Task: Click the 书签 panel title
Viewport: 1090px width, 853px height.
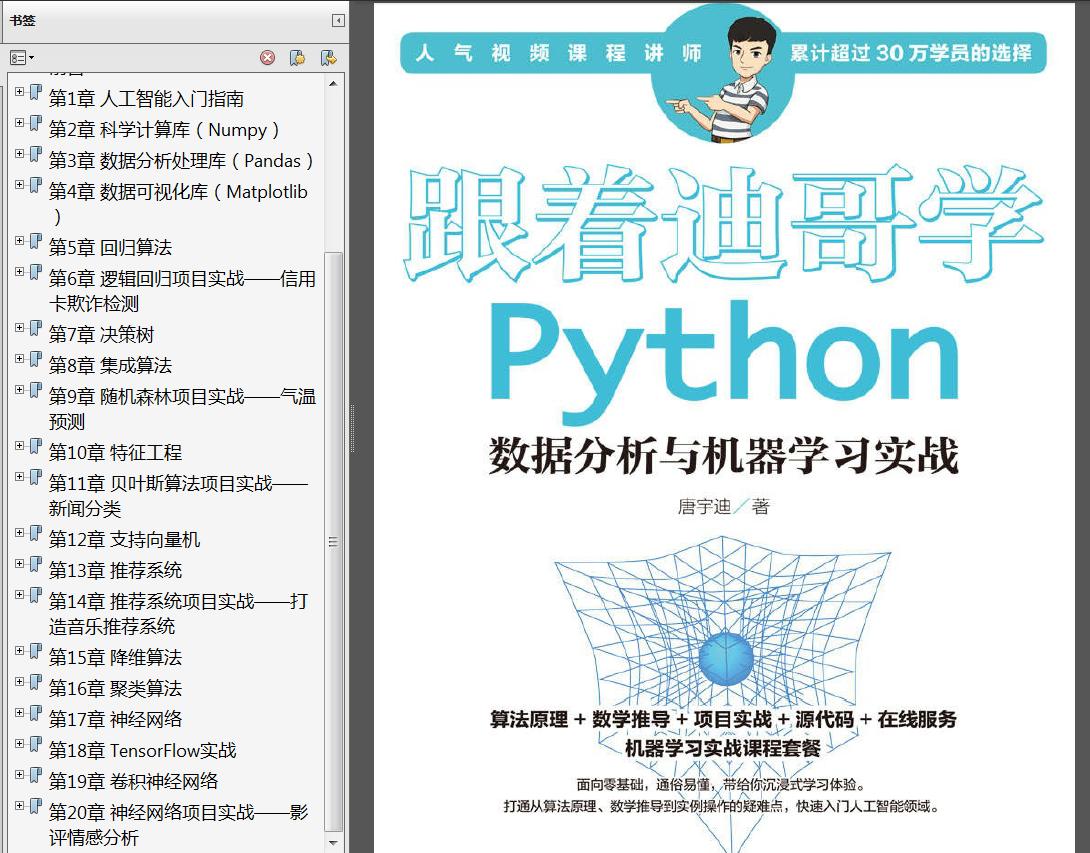Action: [22, 20]
